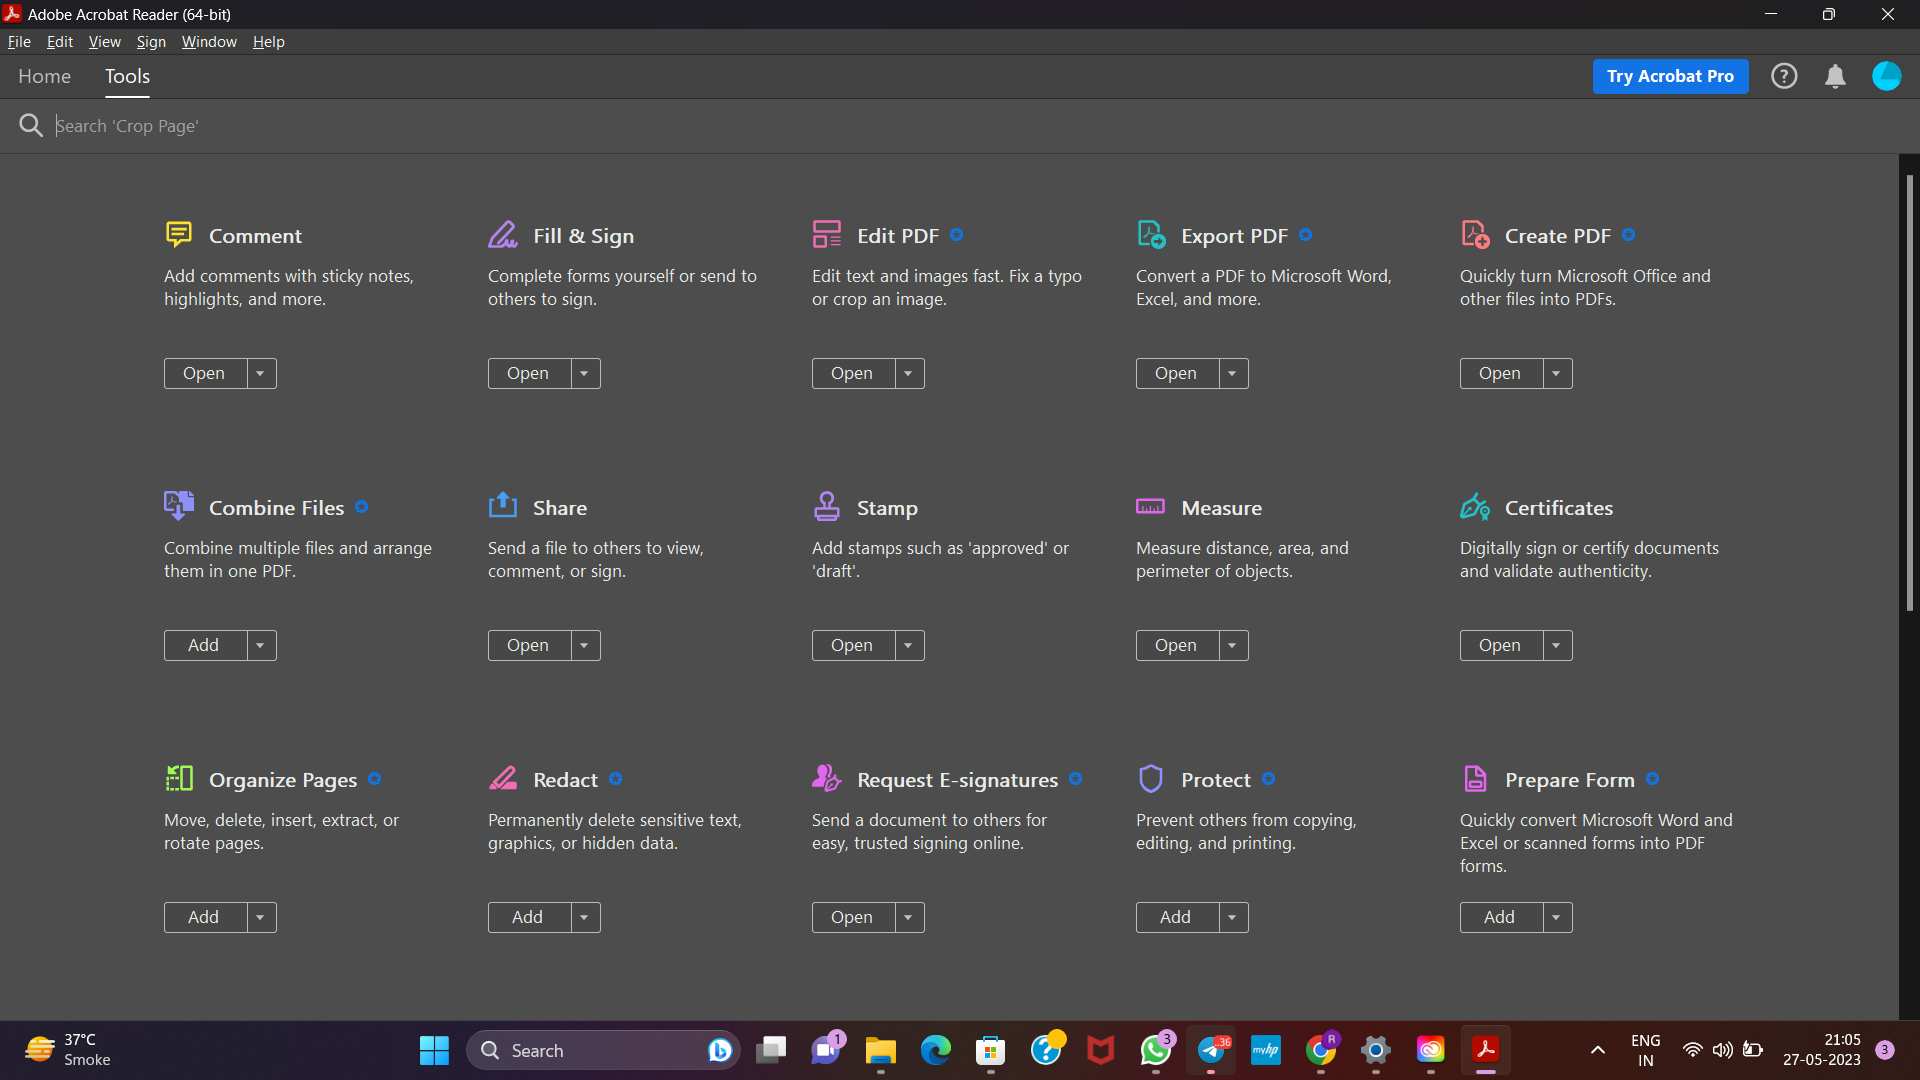This screenshot has height=1080, width=1920.
Task: Expand the Open dropdown under Share
Action: pos(584,645)
